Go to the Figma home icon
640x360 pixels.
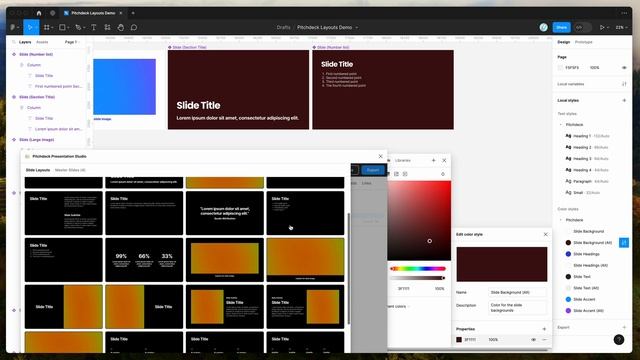pos(39,13)
